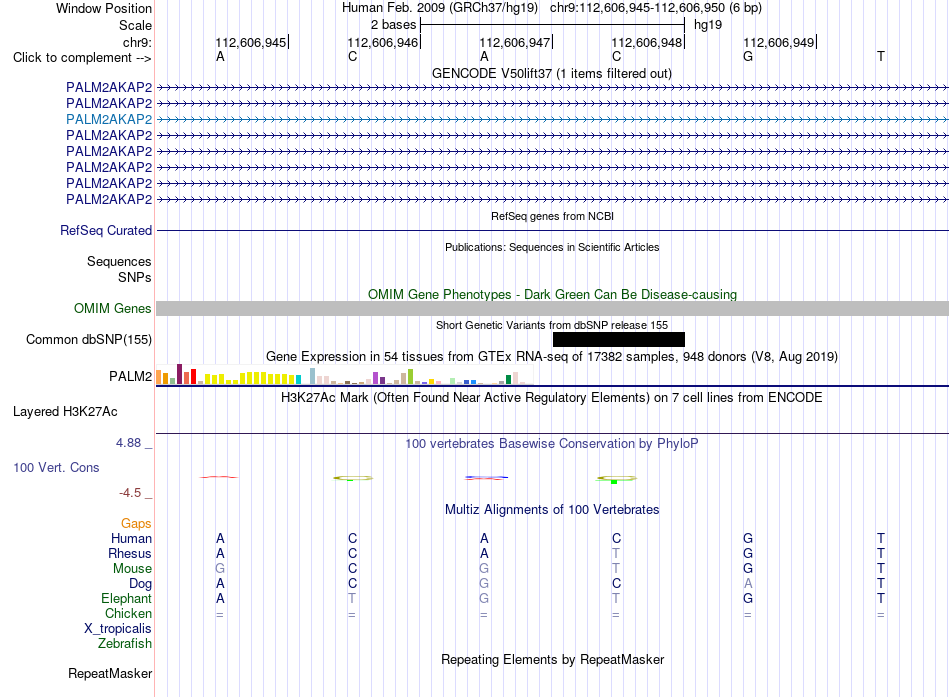Click 'RefSeq genes from NCBI' track title
The width and height of the screenshot is (950, 697).
click(552, 216)
